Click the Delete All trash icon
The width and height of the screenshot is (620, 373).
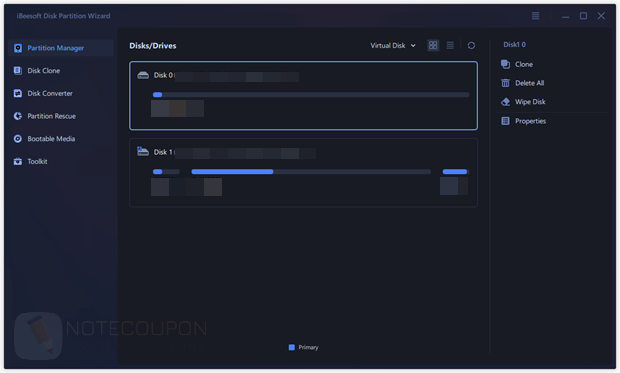tap(505, 83)
